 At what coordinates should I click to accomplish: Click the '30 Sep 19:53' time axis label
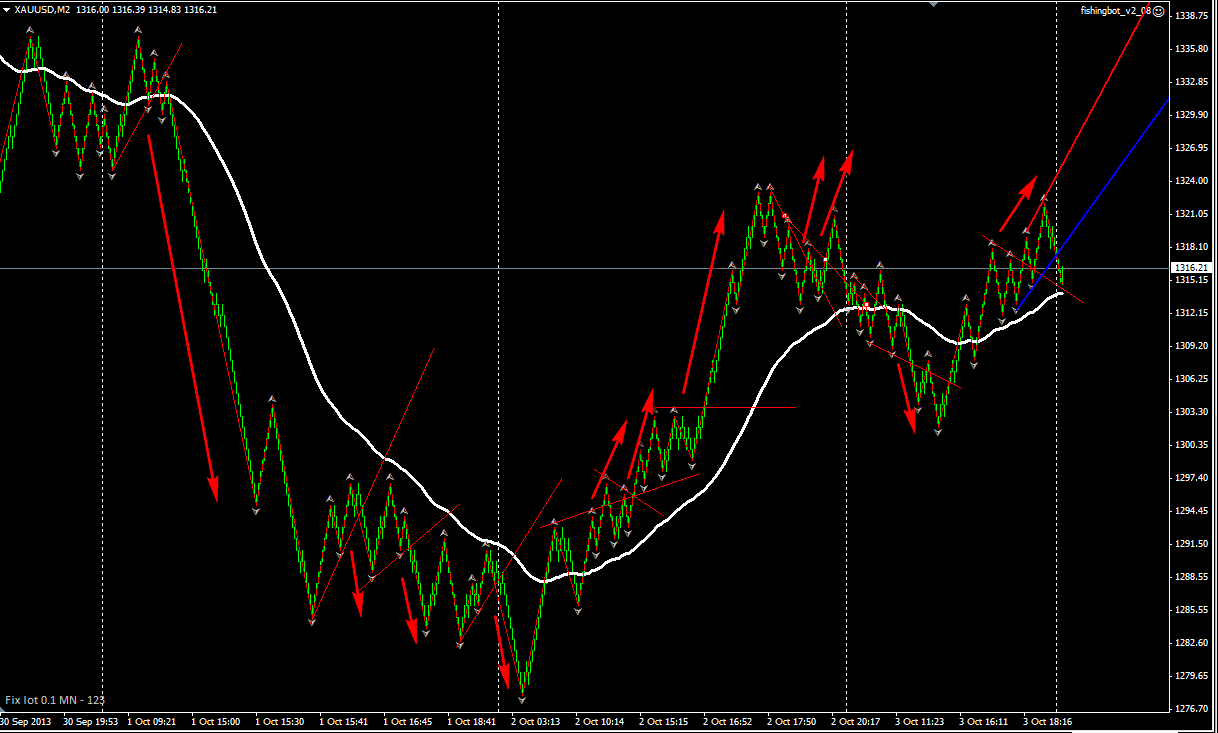91,721
